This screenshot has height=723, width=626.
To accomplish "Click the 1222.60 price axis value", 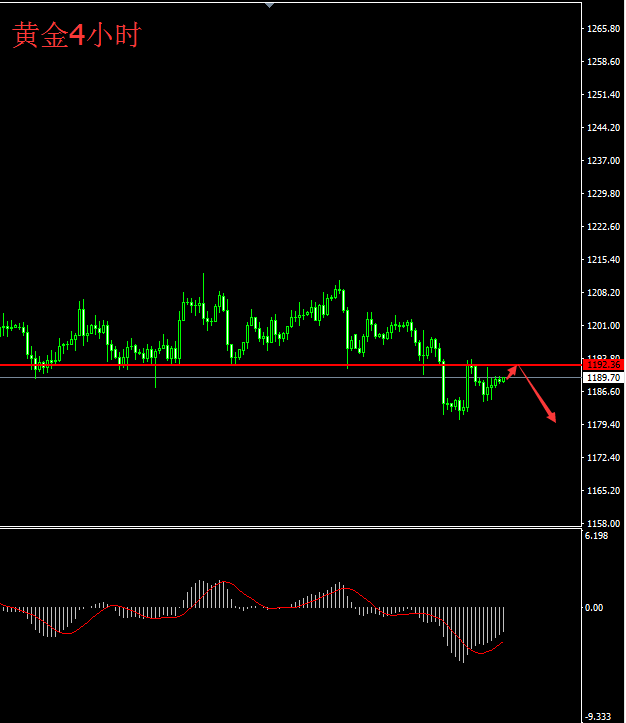I will (x=603, y=226).
